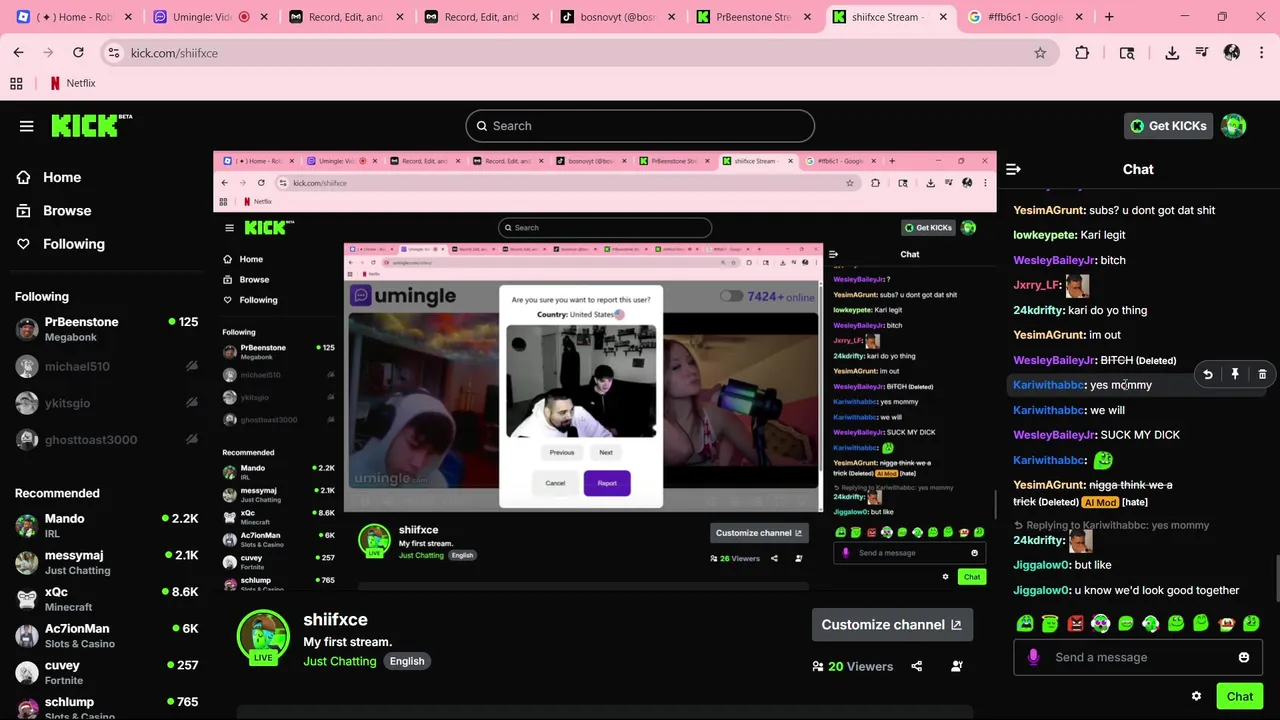Open xQc recommended channel
The height and width of the screenshot is (720, 1280).
pyautogui.click(x=106, y=599)
